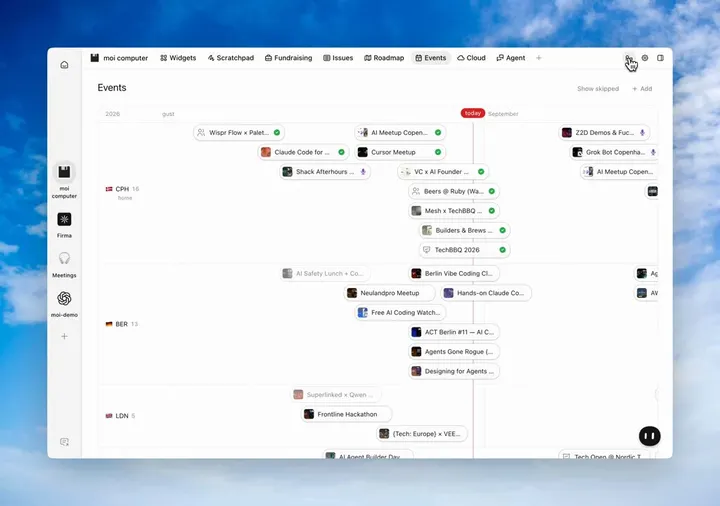This screenshot has width=720, height=506.
Task: Select the LDN city row label
Action: pyautogui.click(x=121, y=416)
